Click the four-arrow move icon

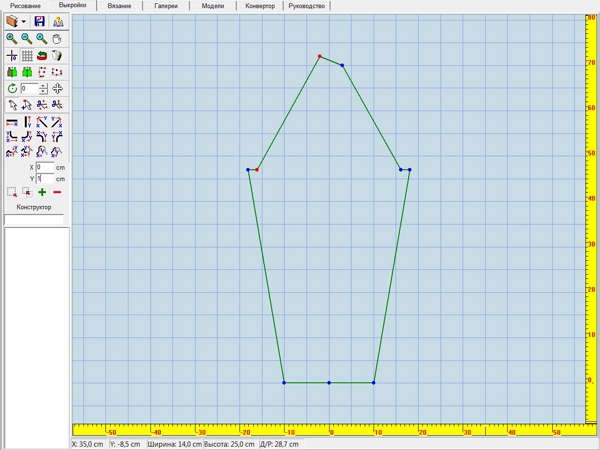(x=57, y=89)
